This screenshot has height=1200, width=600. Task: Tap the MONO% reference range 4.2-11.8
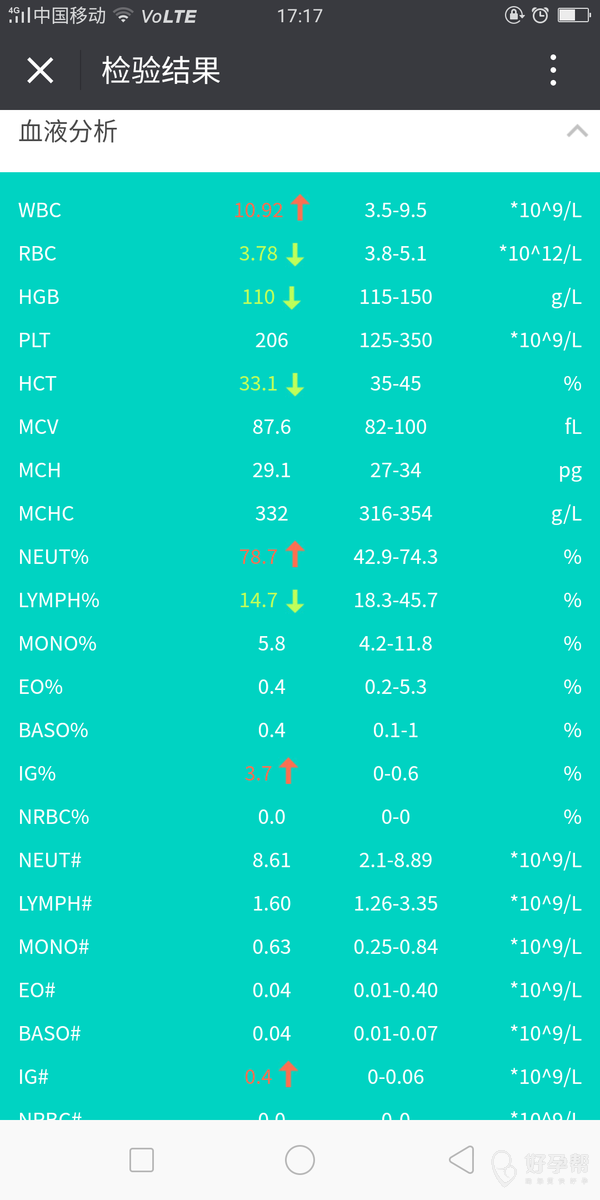point(396,644)
